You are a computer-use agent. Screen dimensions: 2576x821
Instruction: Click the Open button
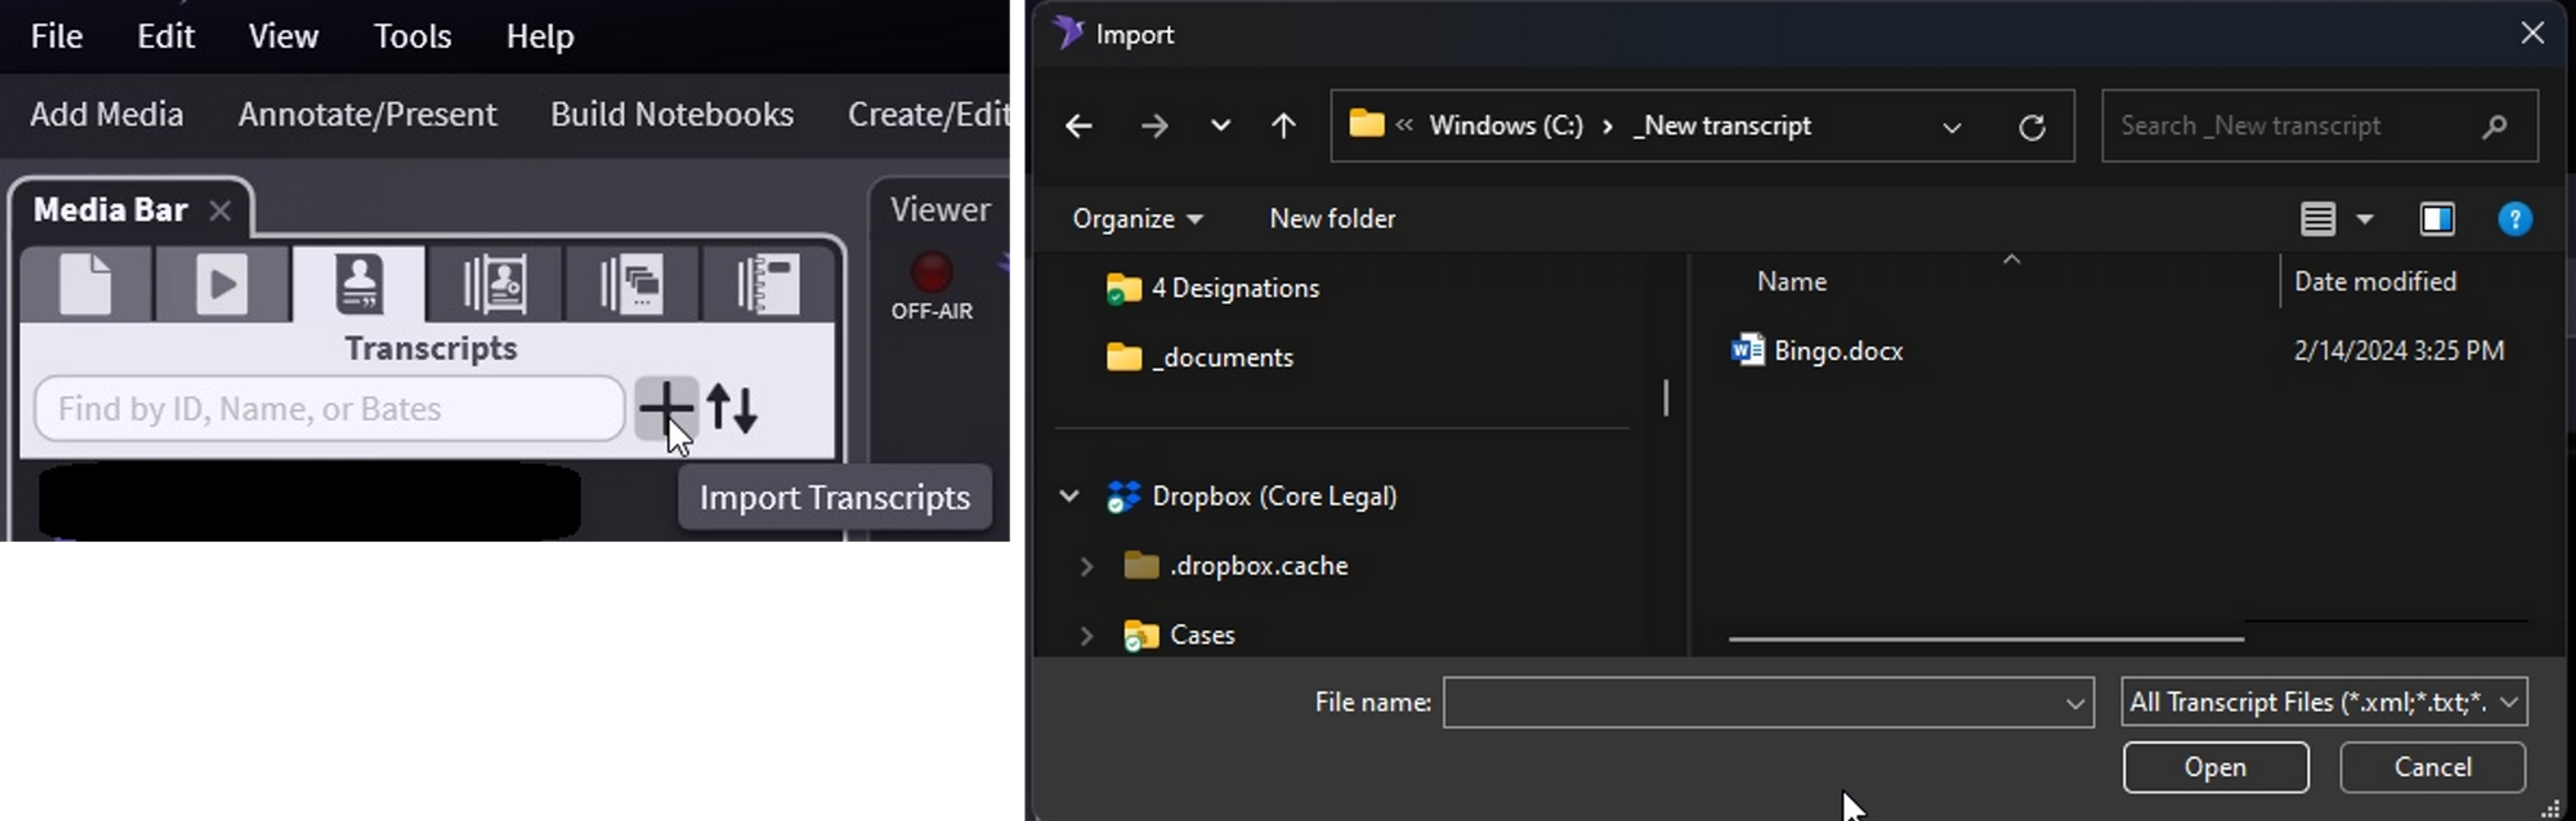click(x=2215, y=767)
